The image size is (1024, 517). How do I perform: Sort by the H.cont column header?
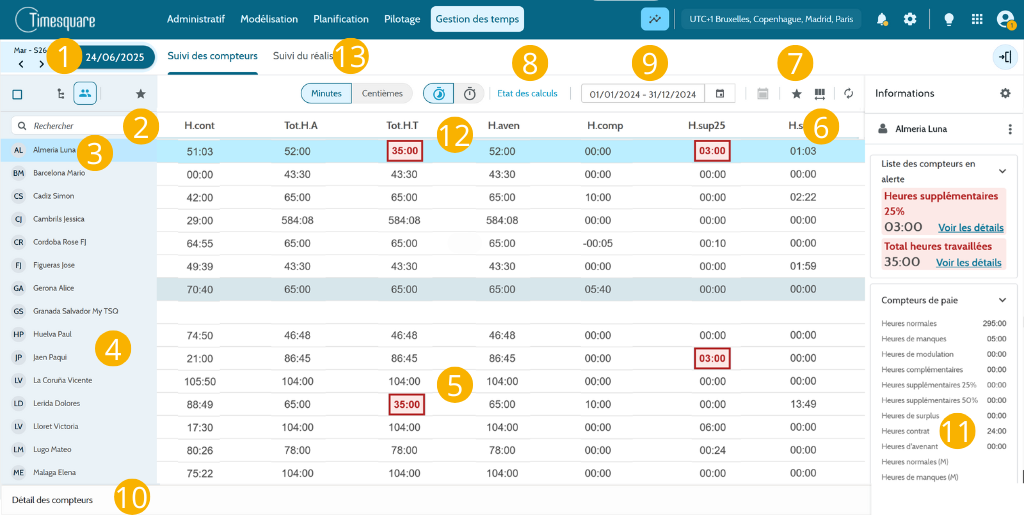click(199, 126)
